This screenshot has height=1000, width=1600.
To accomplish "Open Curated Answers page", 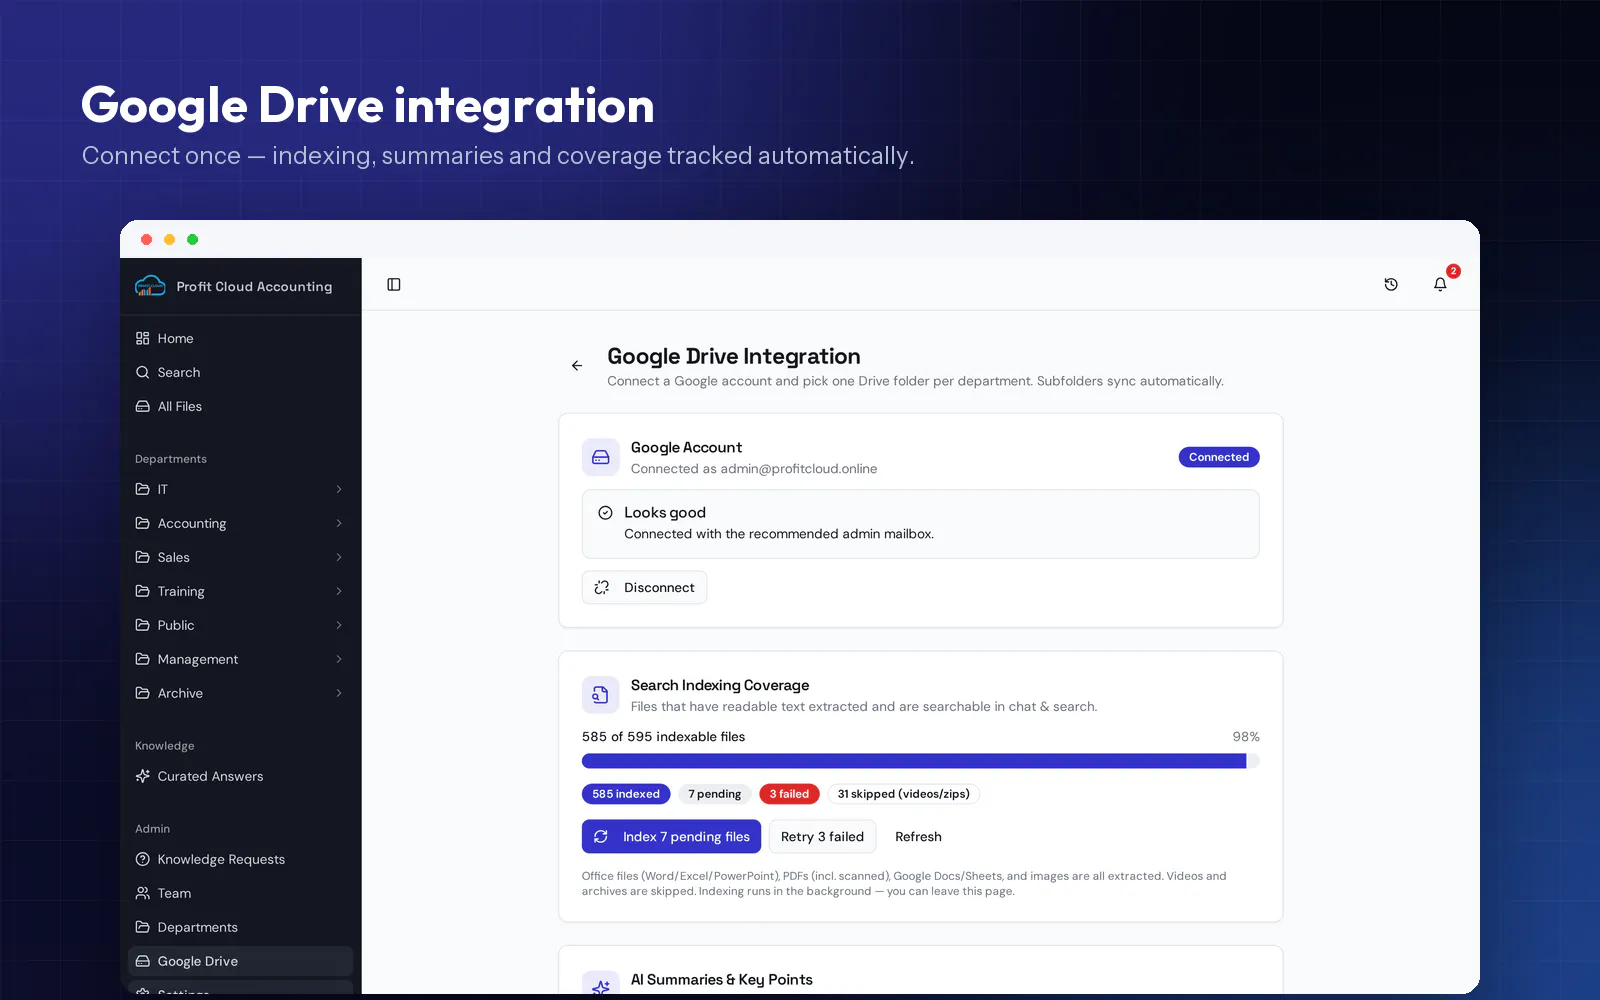I will tap(240, 777).
